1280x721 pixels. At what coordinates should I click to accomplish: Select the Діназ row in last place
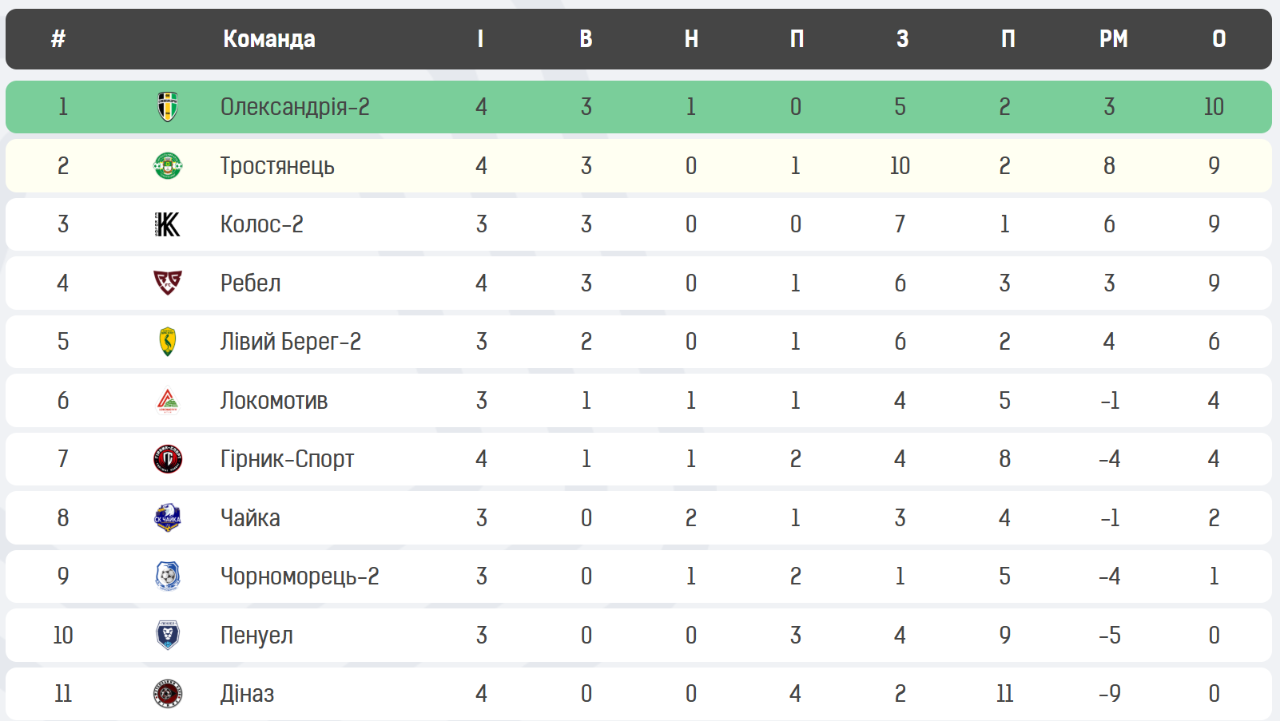(x=640, y=694)
